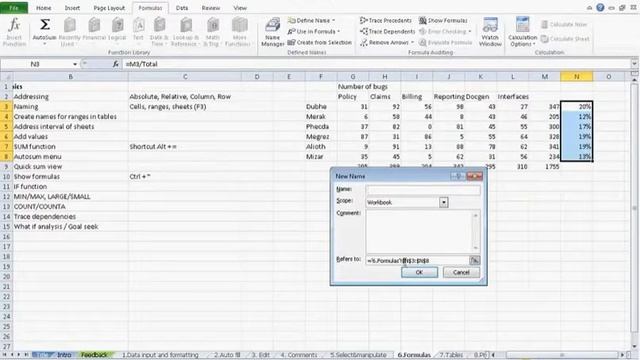The width and height of the screenshot is (640, 360).
Task: Select column N header
Action: (576, 77)
